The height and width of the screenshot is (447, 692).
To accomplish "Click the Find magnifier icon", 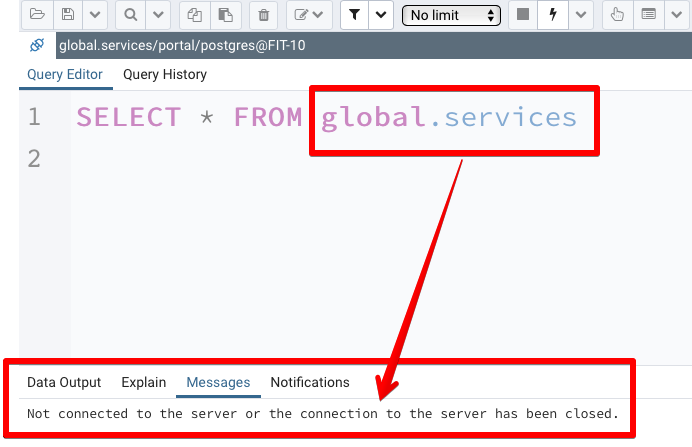I will pos(131,15).
